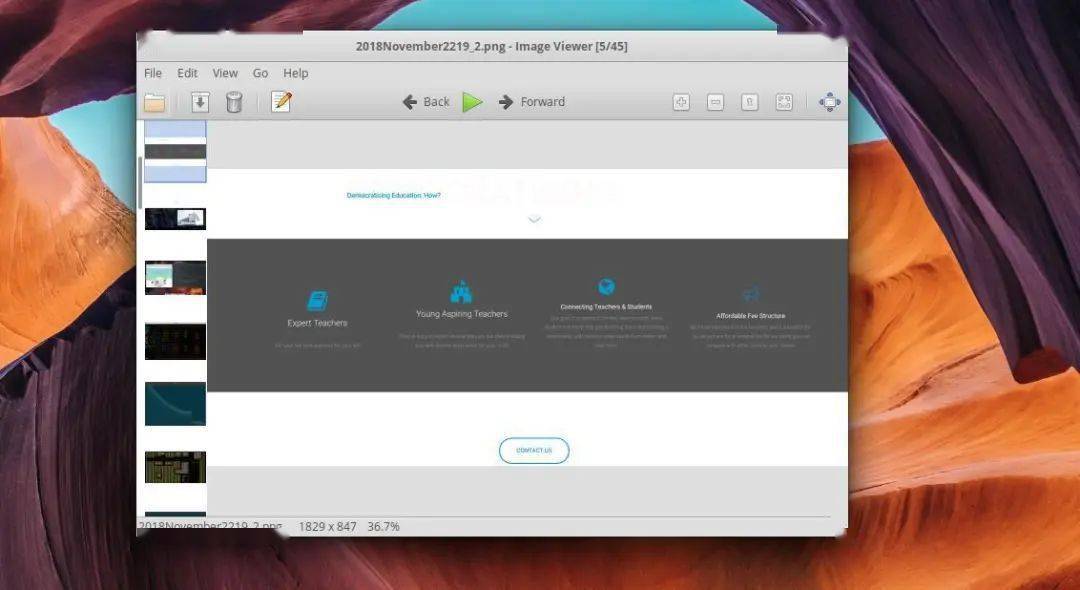Click the Open folder icon in toolbar

pyautogui.click(x=154, y=102)
